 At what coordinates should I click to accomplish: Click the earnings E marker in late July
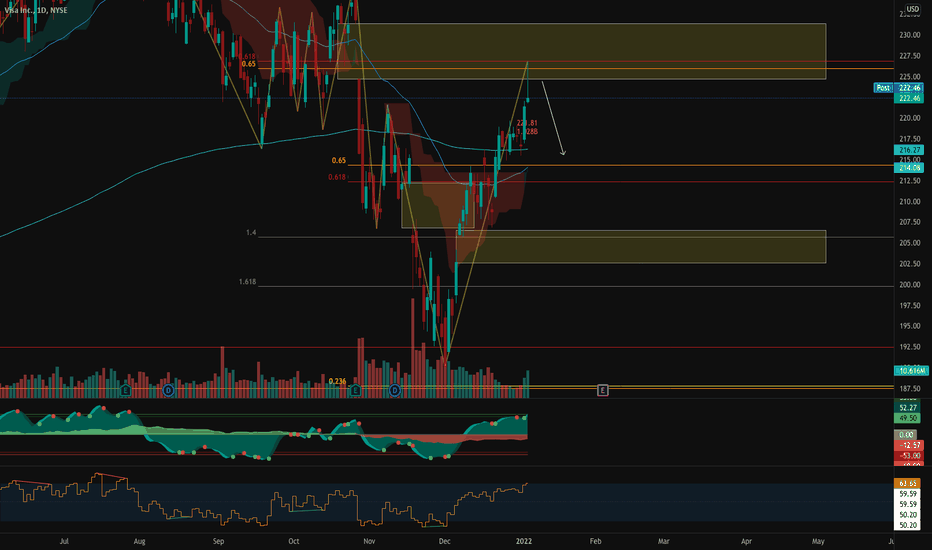click(125, 391)
